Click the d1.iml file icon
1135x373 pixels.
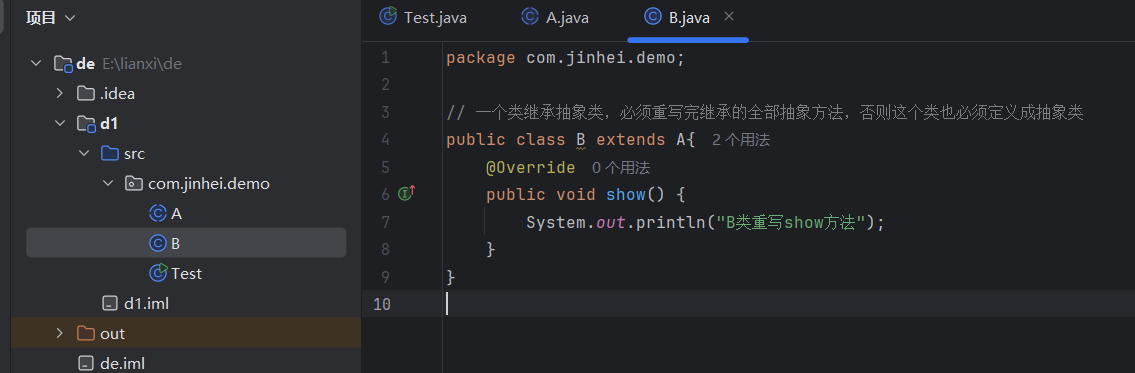point(110,303)
